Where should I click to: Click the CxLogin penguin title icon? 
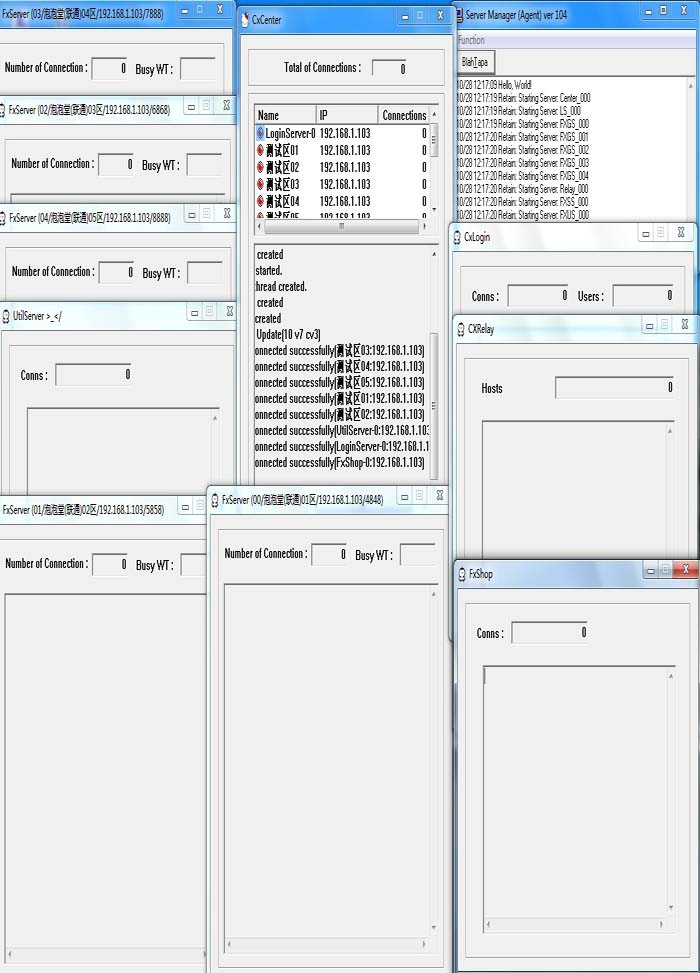[x=457, y=237]
